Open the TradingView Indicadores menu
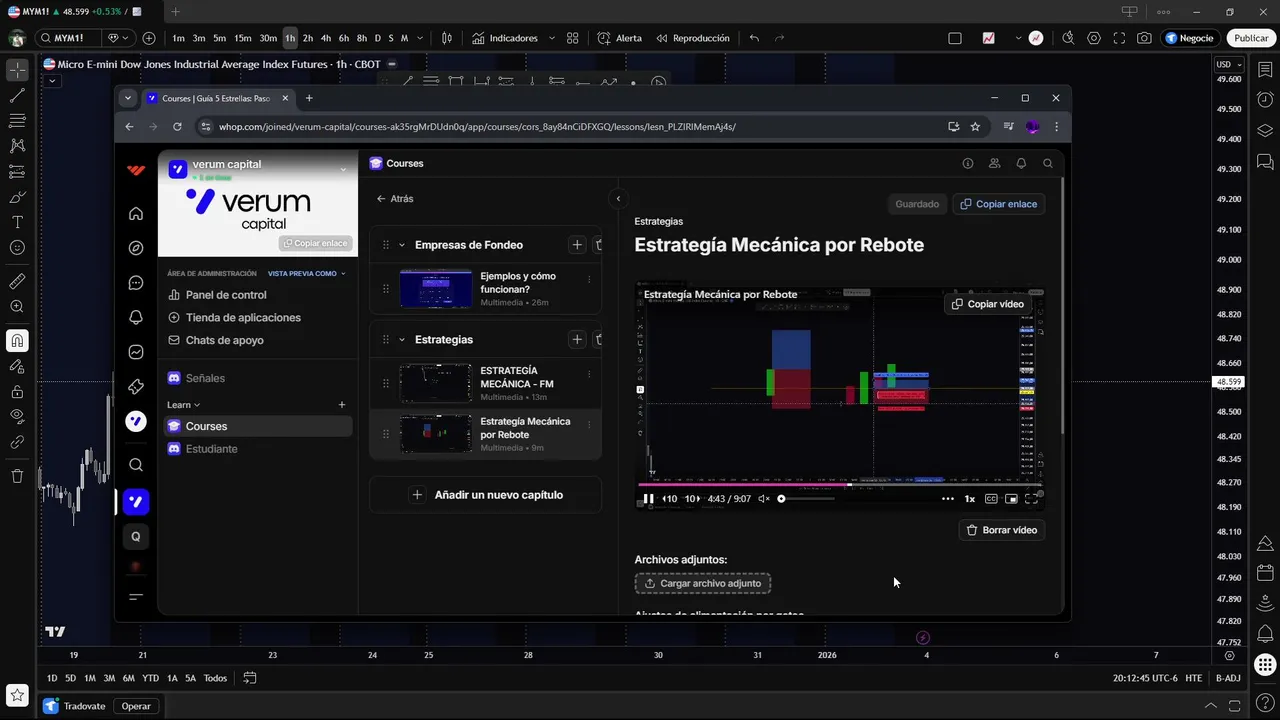 tap(506, 38)
